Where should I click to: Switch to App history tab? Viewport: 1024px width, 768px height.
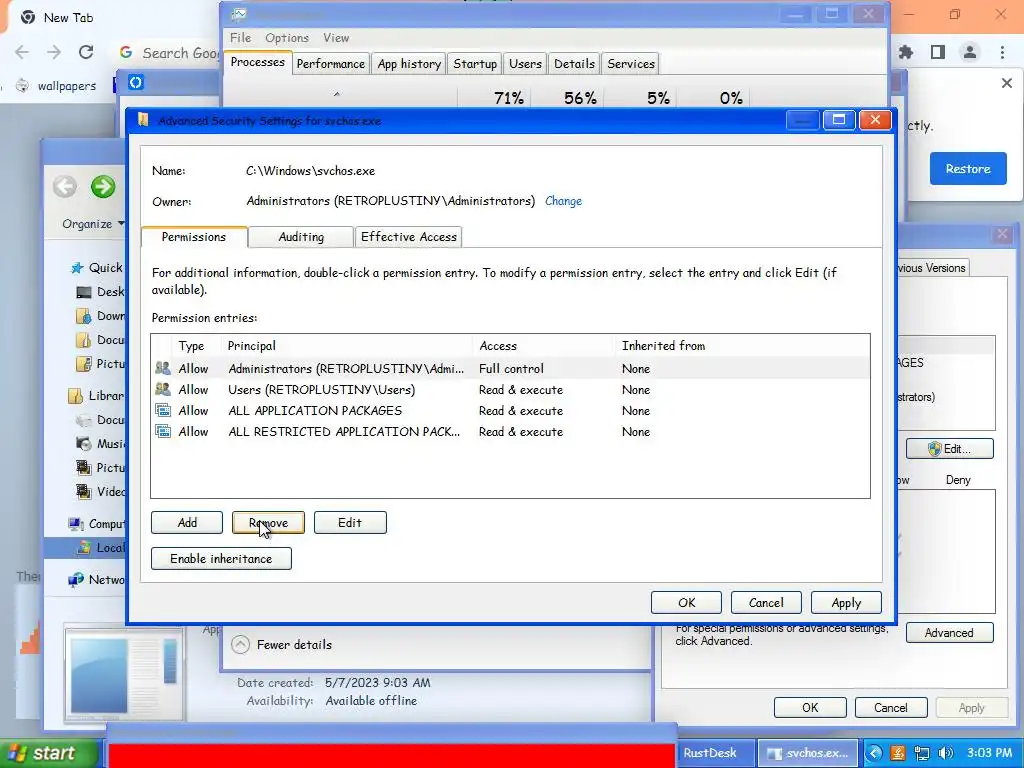click(x=409, y=63)
